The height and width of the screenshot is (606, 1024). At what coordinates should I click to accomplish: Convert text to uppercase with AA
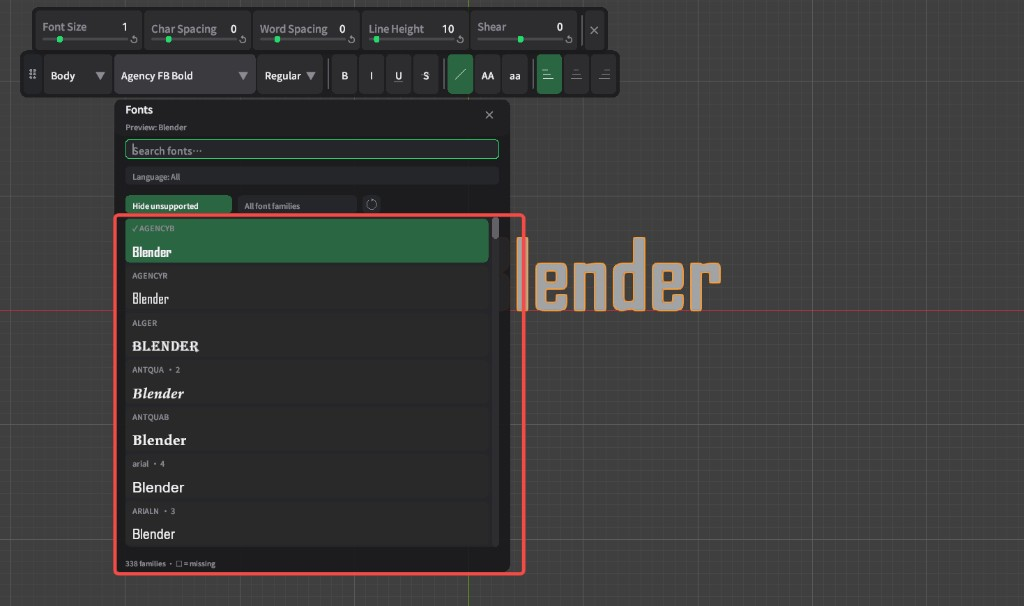click(x=487, y=76)
